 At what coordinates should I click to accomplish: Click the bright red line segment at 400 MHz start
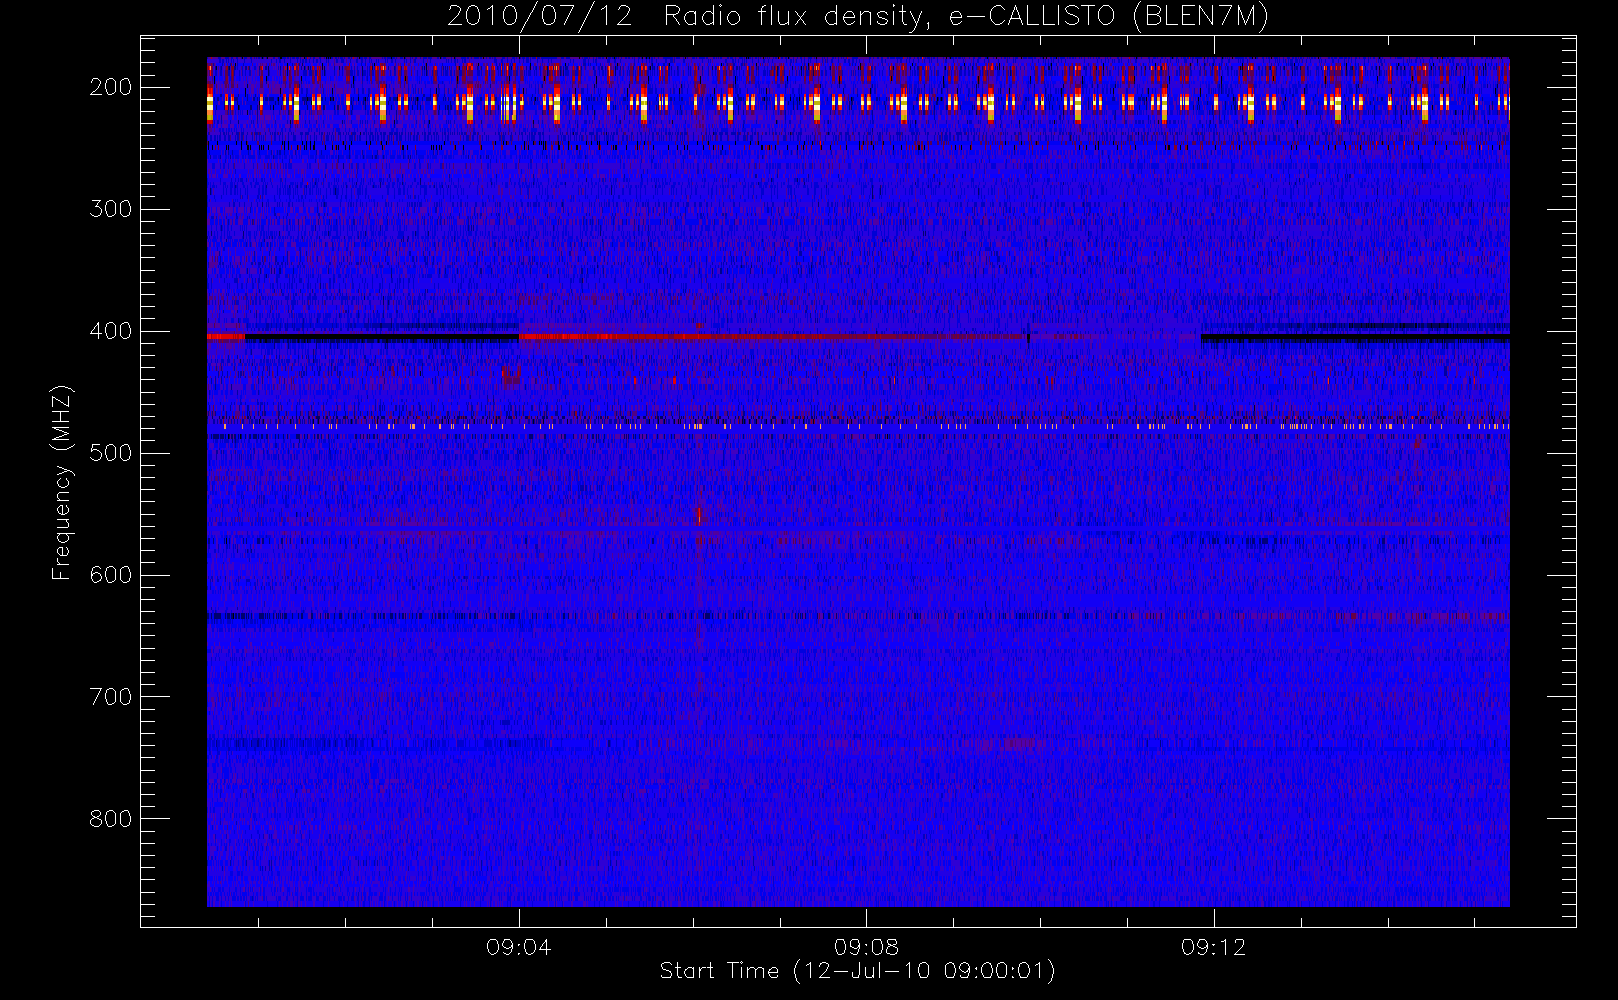coord(226,337)
